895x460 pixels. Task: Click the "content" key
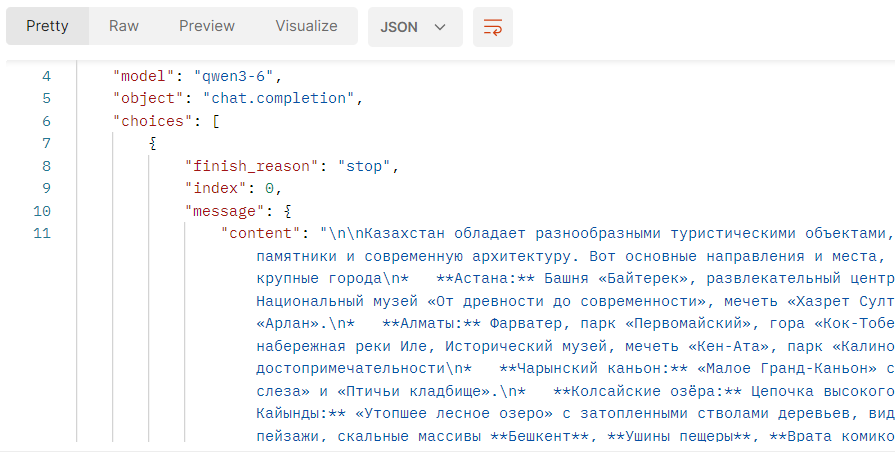point(260,233)
